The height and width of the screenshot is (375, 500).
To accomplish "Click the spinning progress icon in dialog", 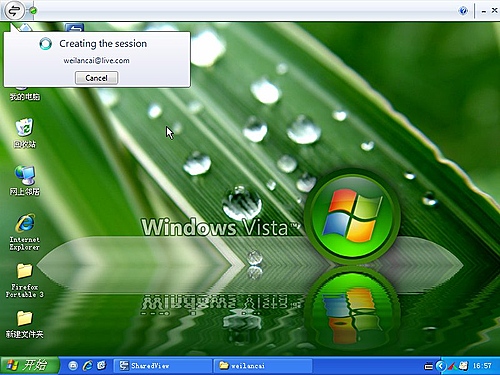I will pyautogui.click(x=45, y=44).
